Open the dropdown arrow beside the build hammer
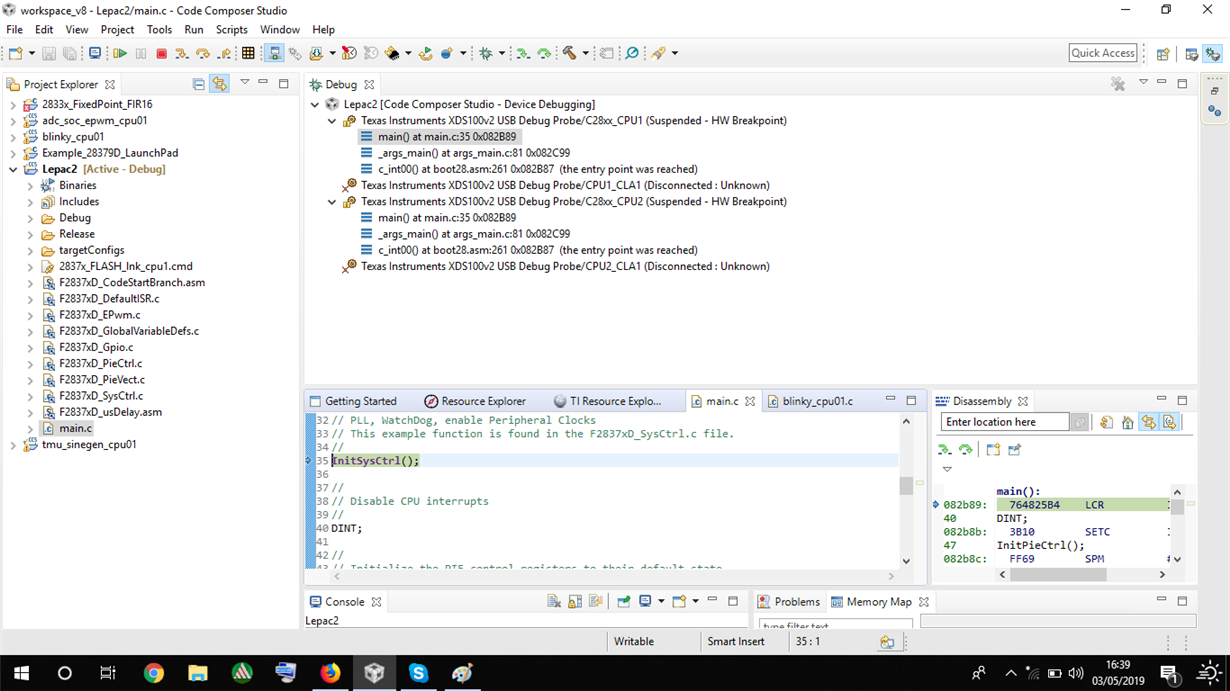Image resolution: width=1230 pixels, height=691 pixels. [x=586, y=54]
